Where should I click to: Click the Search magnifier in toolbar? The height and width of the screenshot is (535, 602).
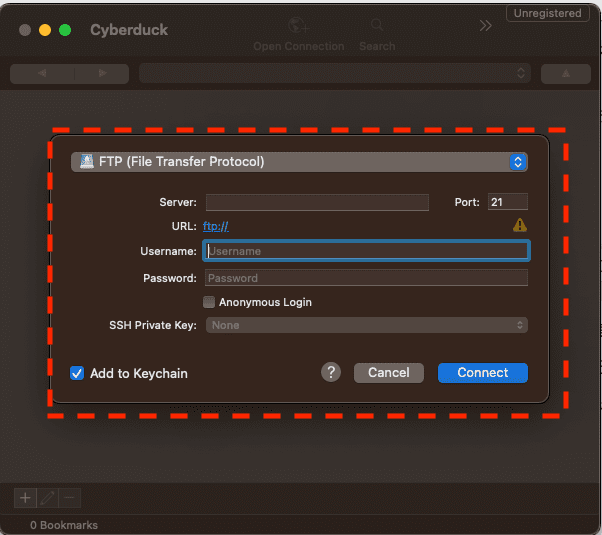pyautogui.click(x=377, y=25)
